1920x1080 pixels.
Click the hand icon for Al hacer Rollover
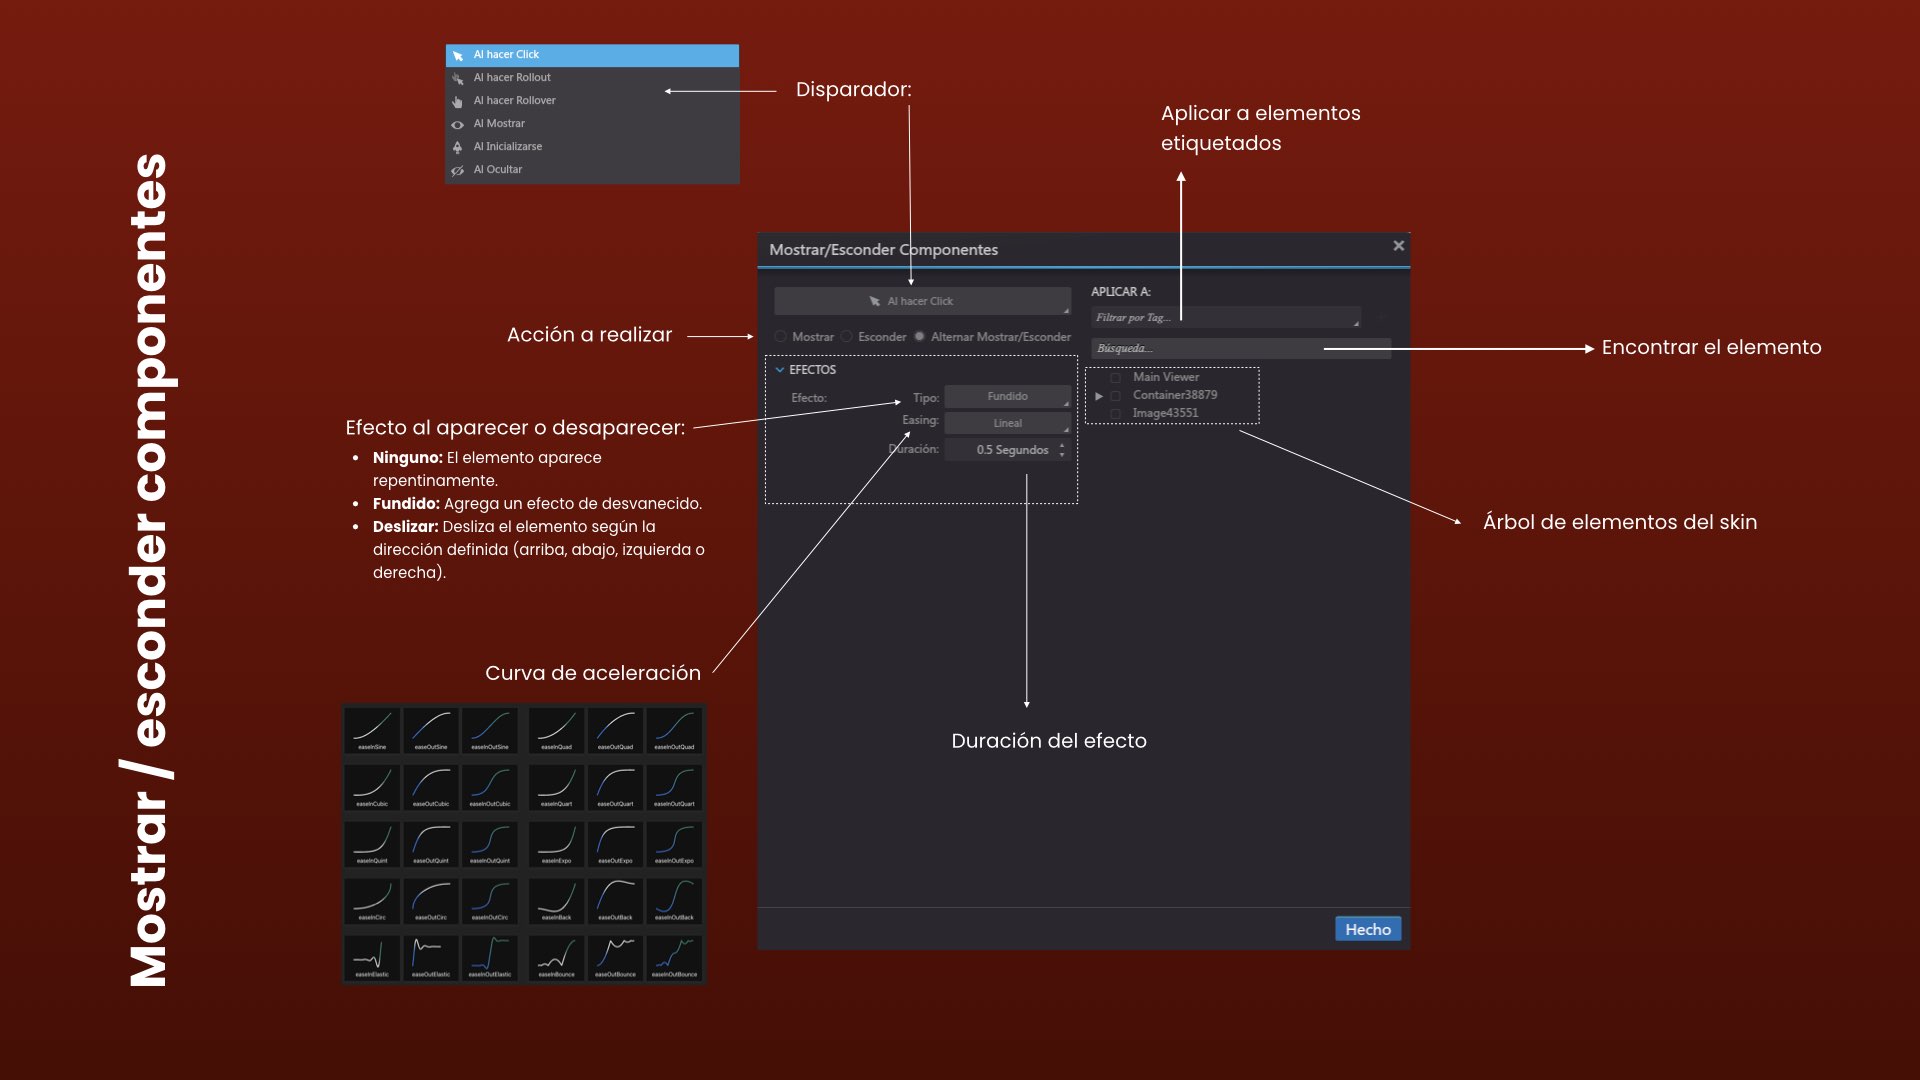tap(457, 101)
